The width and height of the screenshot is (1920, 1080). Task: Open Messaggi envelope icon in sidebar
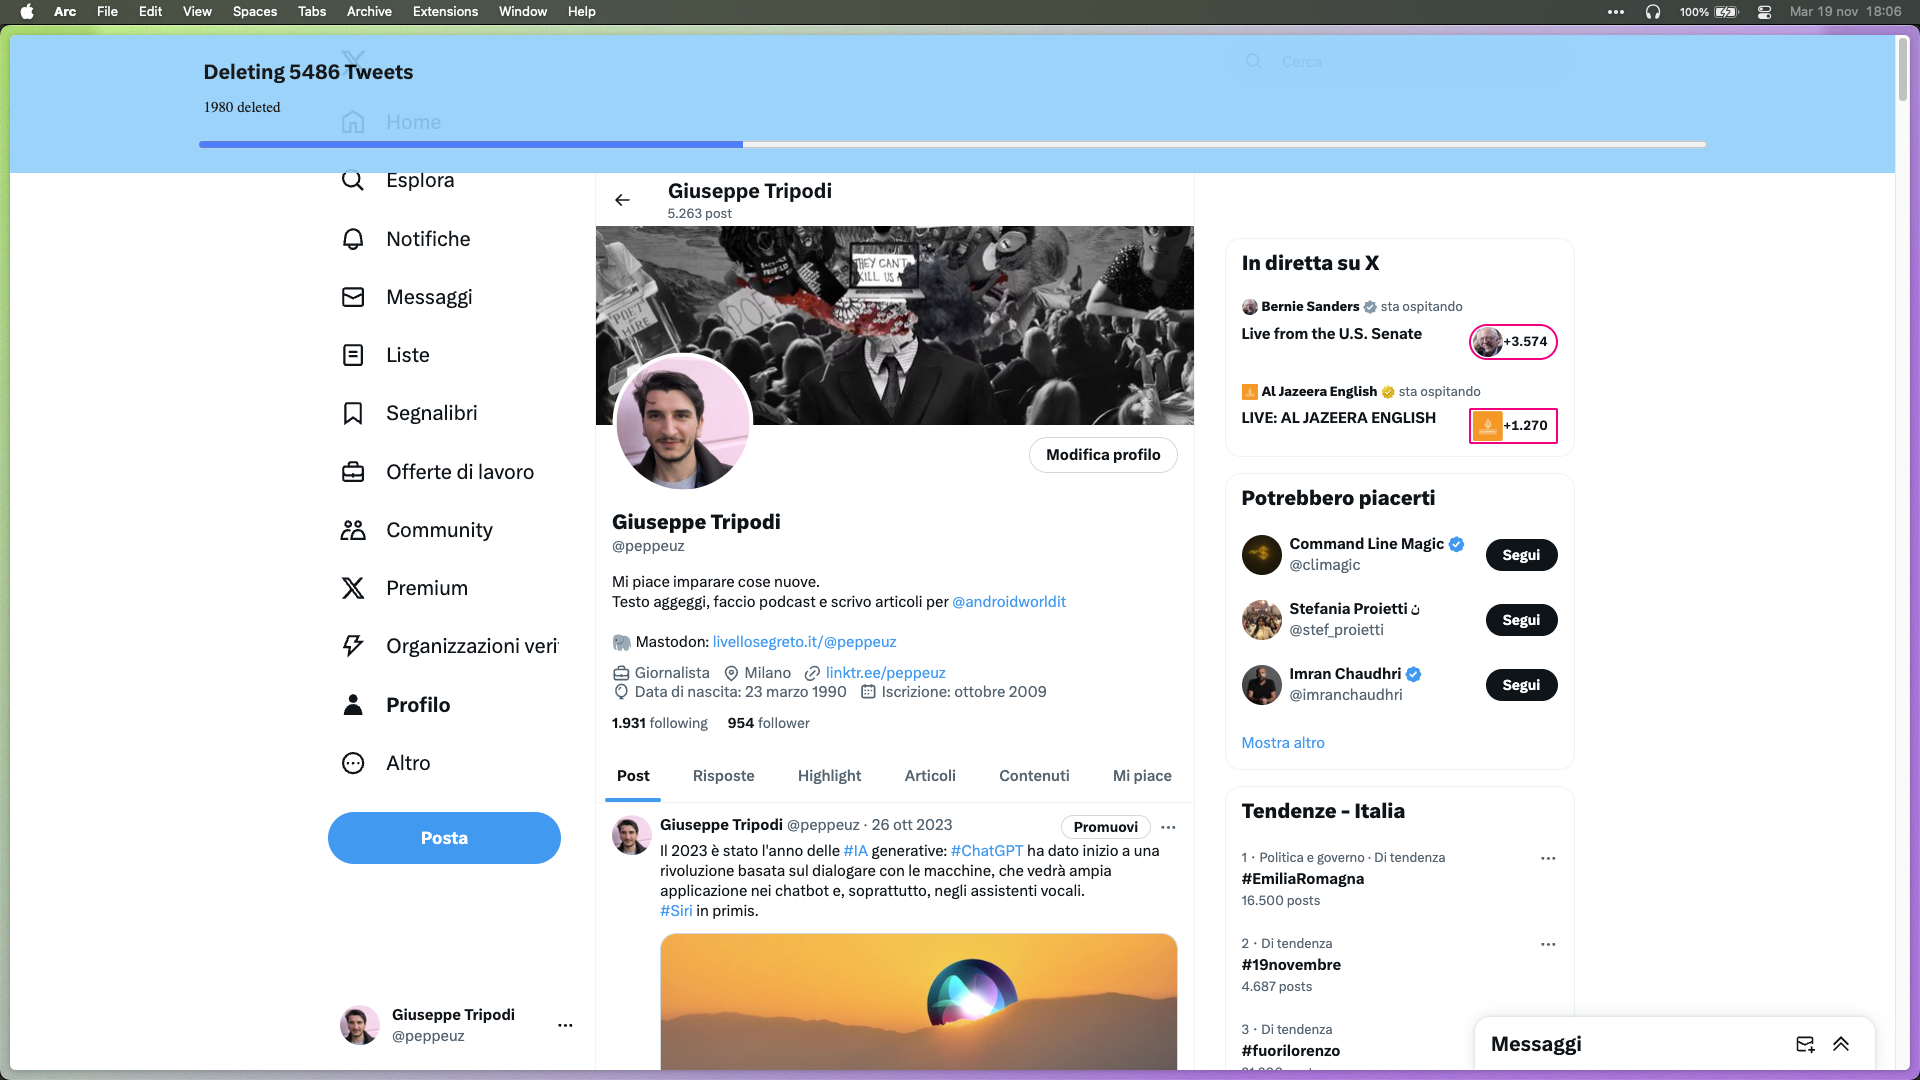pyautogui.click(x=353, y=297)
